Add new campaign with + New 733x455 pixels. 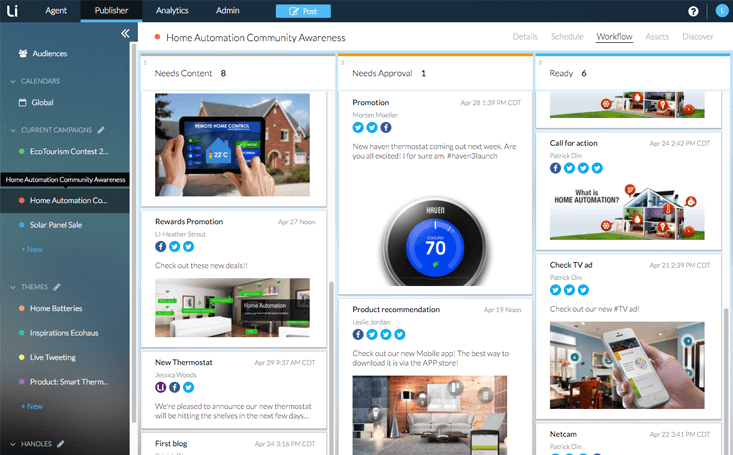pos(32,250)
